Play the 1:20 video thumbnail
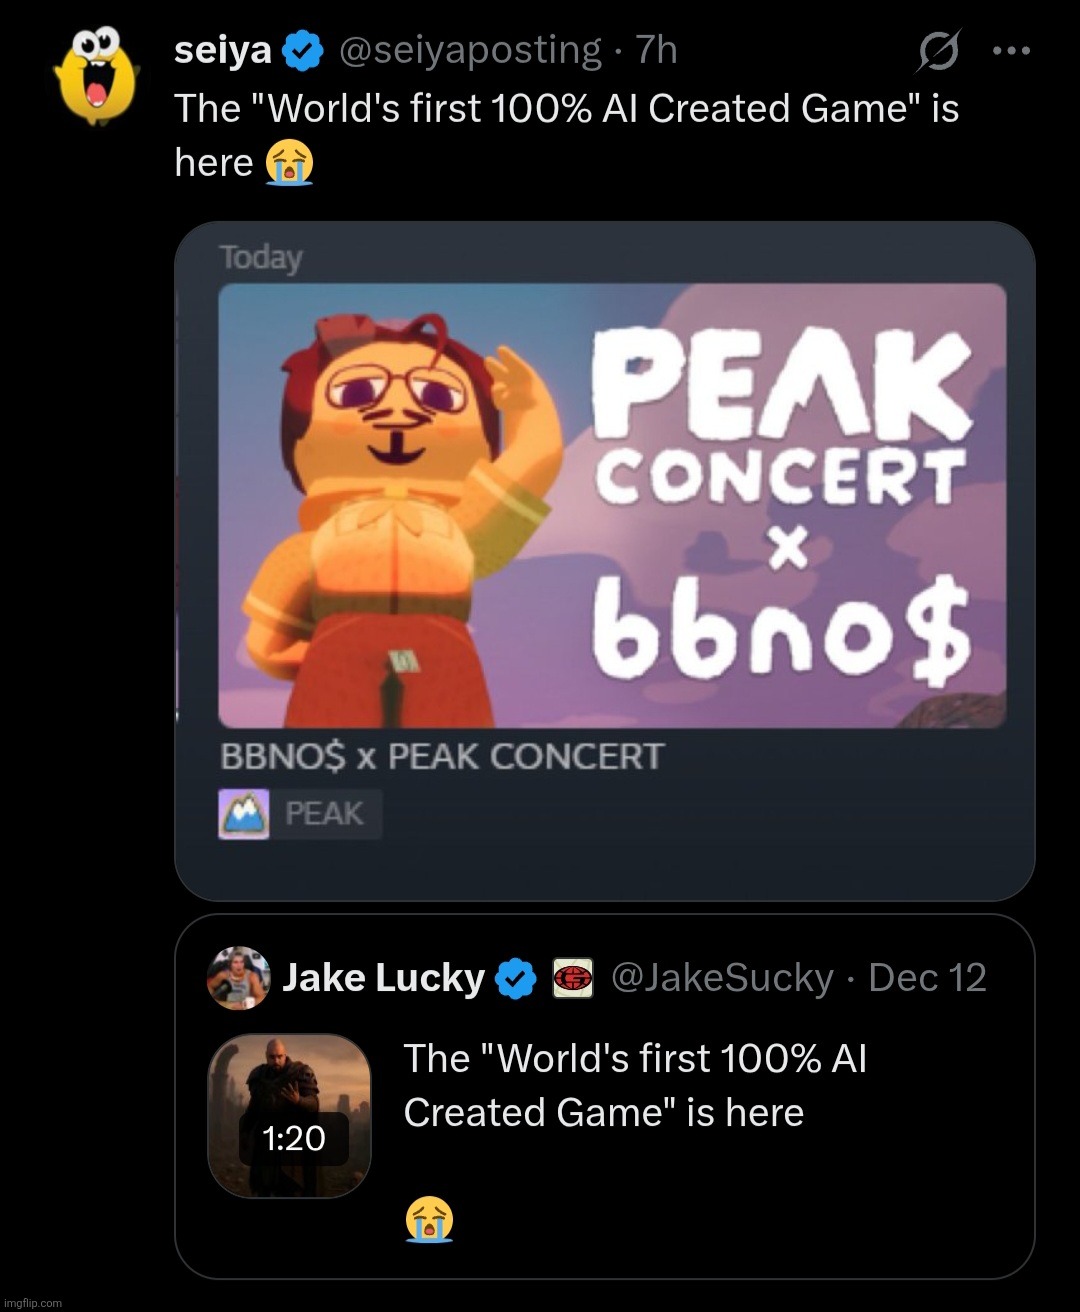 tap(290, 1115)
